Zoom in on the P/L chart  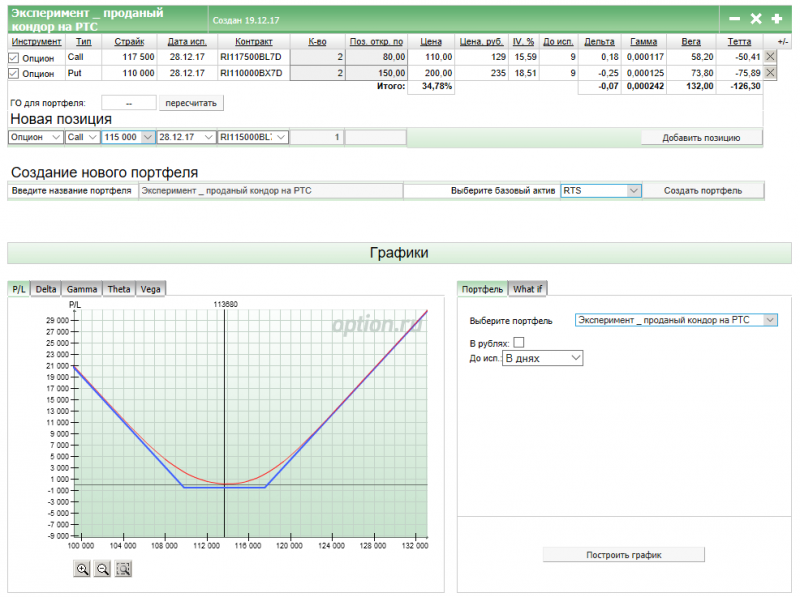pyautogui.click(x=82, y=568)
